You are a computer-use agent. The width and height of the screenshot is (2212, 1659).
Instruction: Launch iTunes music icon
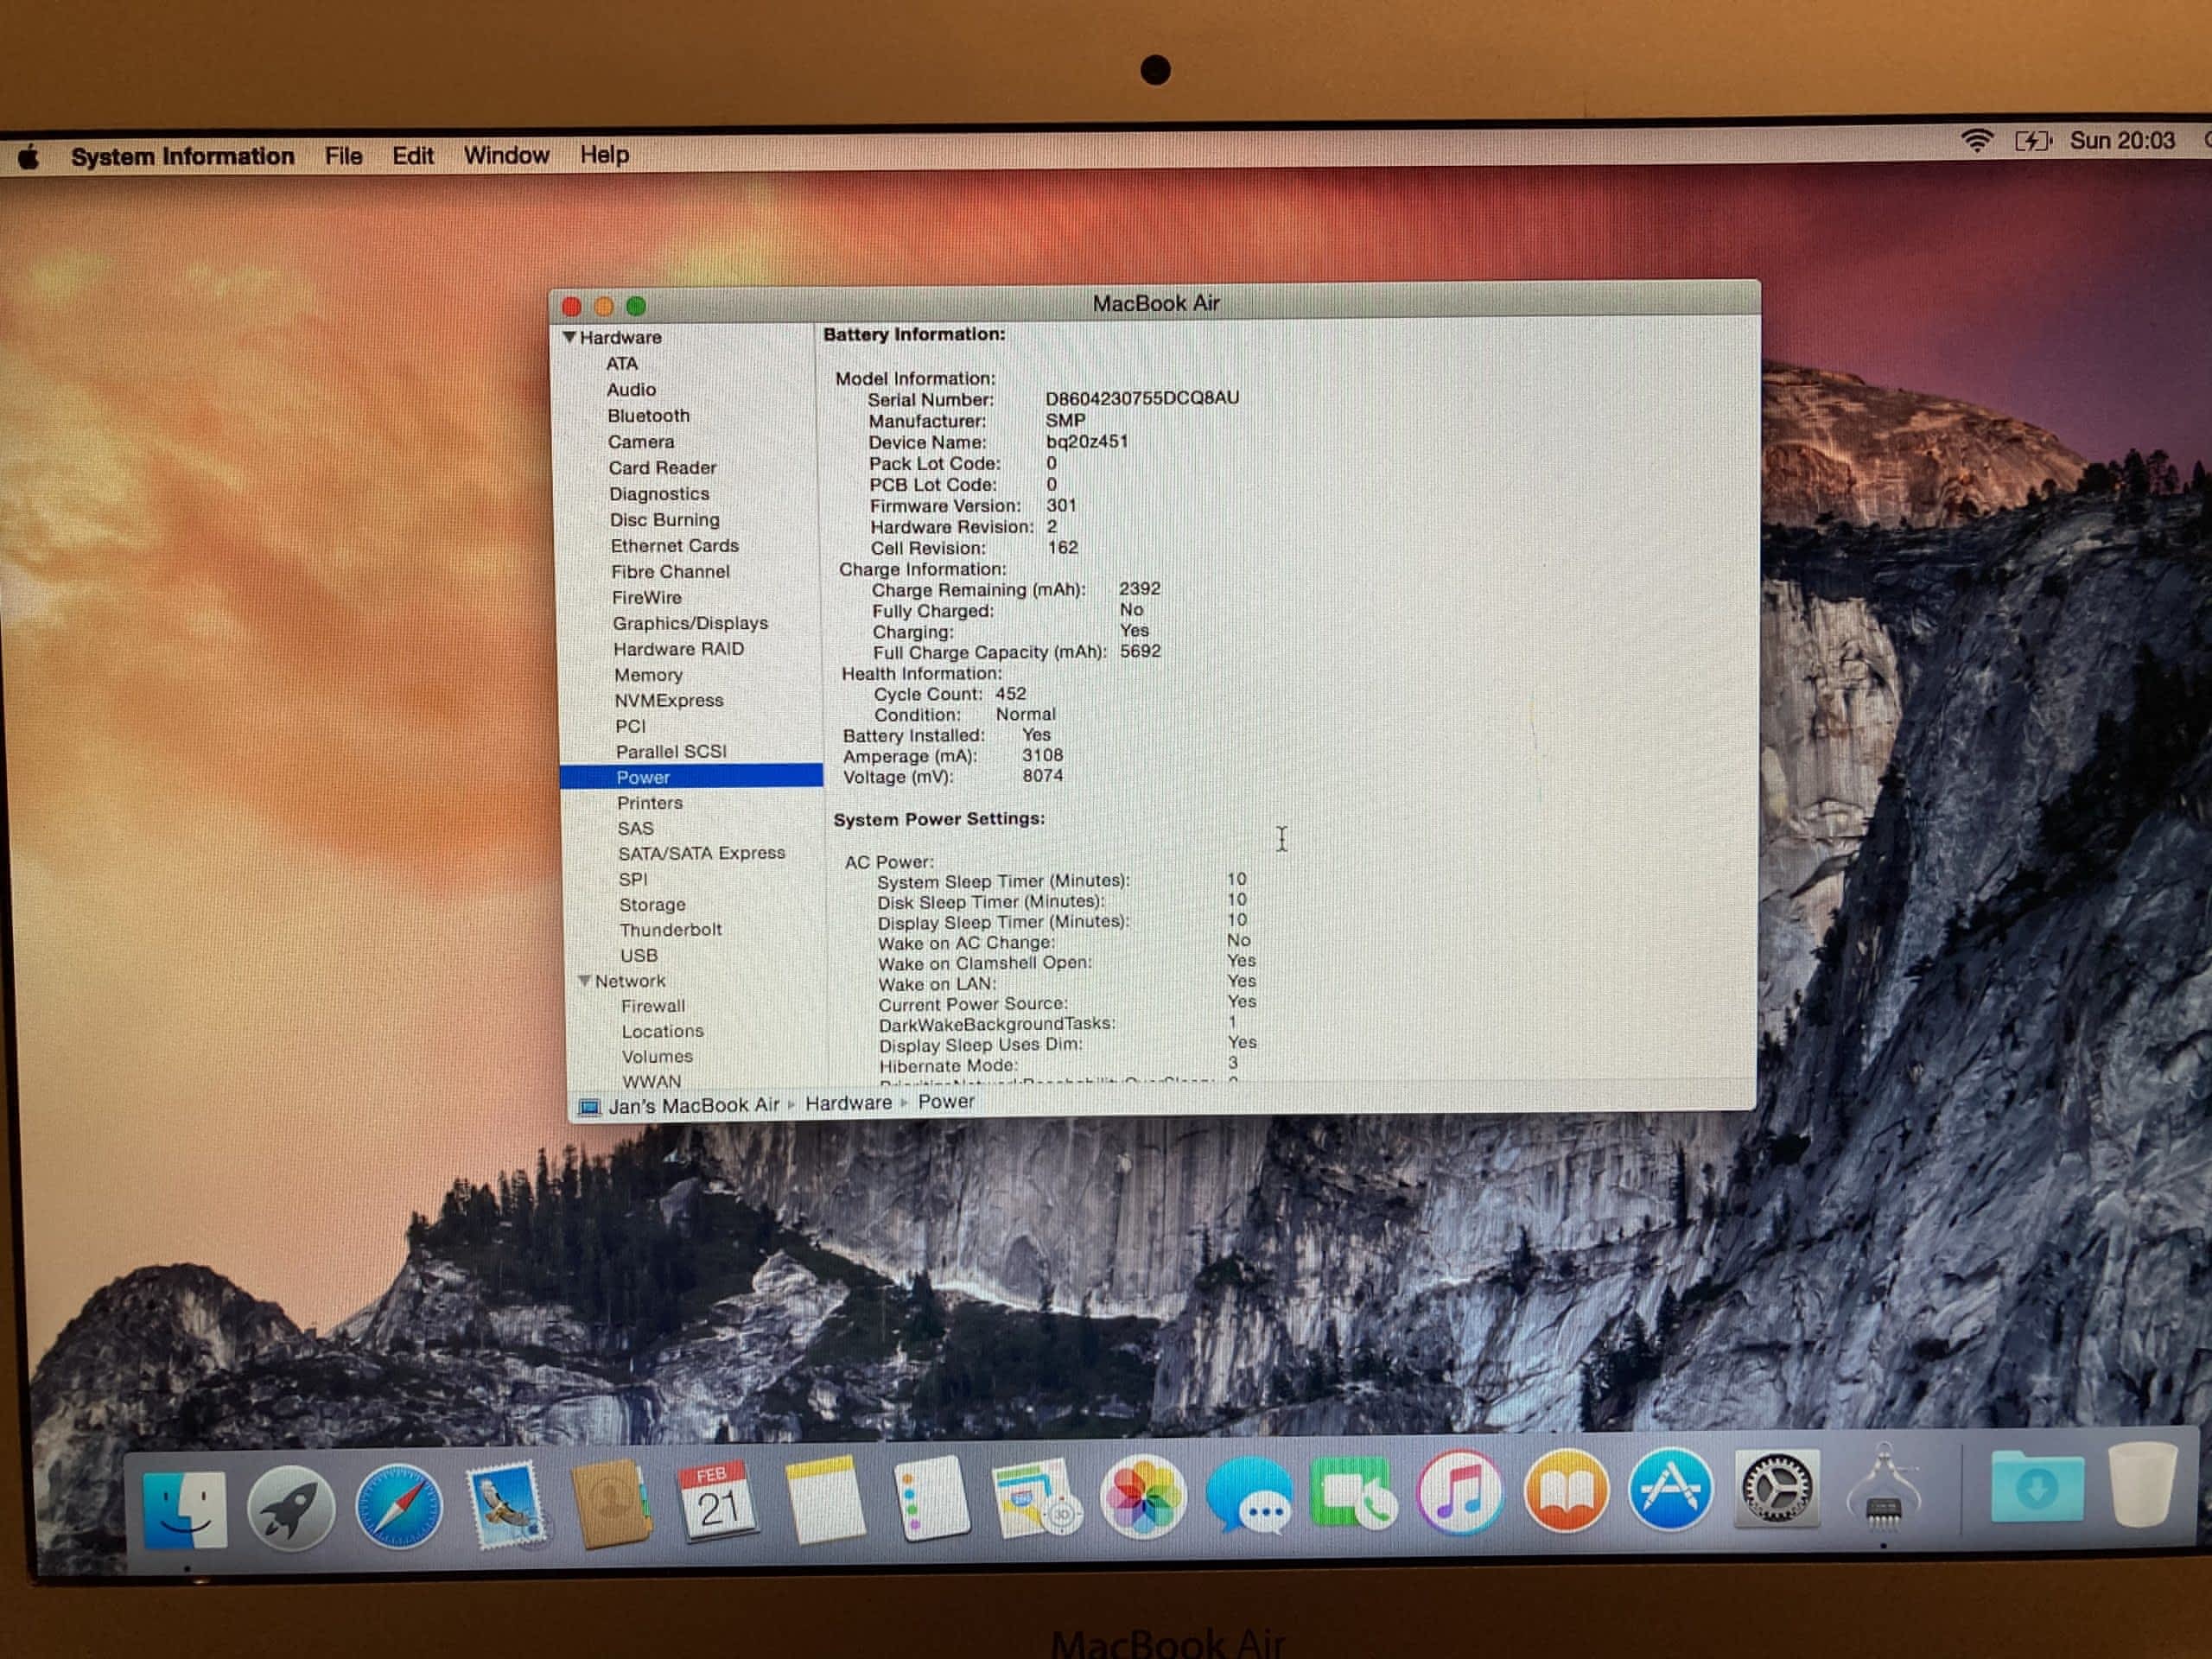(x=1459, y=1493)
